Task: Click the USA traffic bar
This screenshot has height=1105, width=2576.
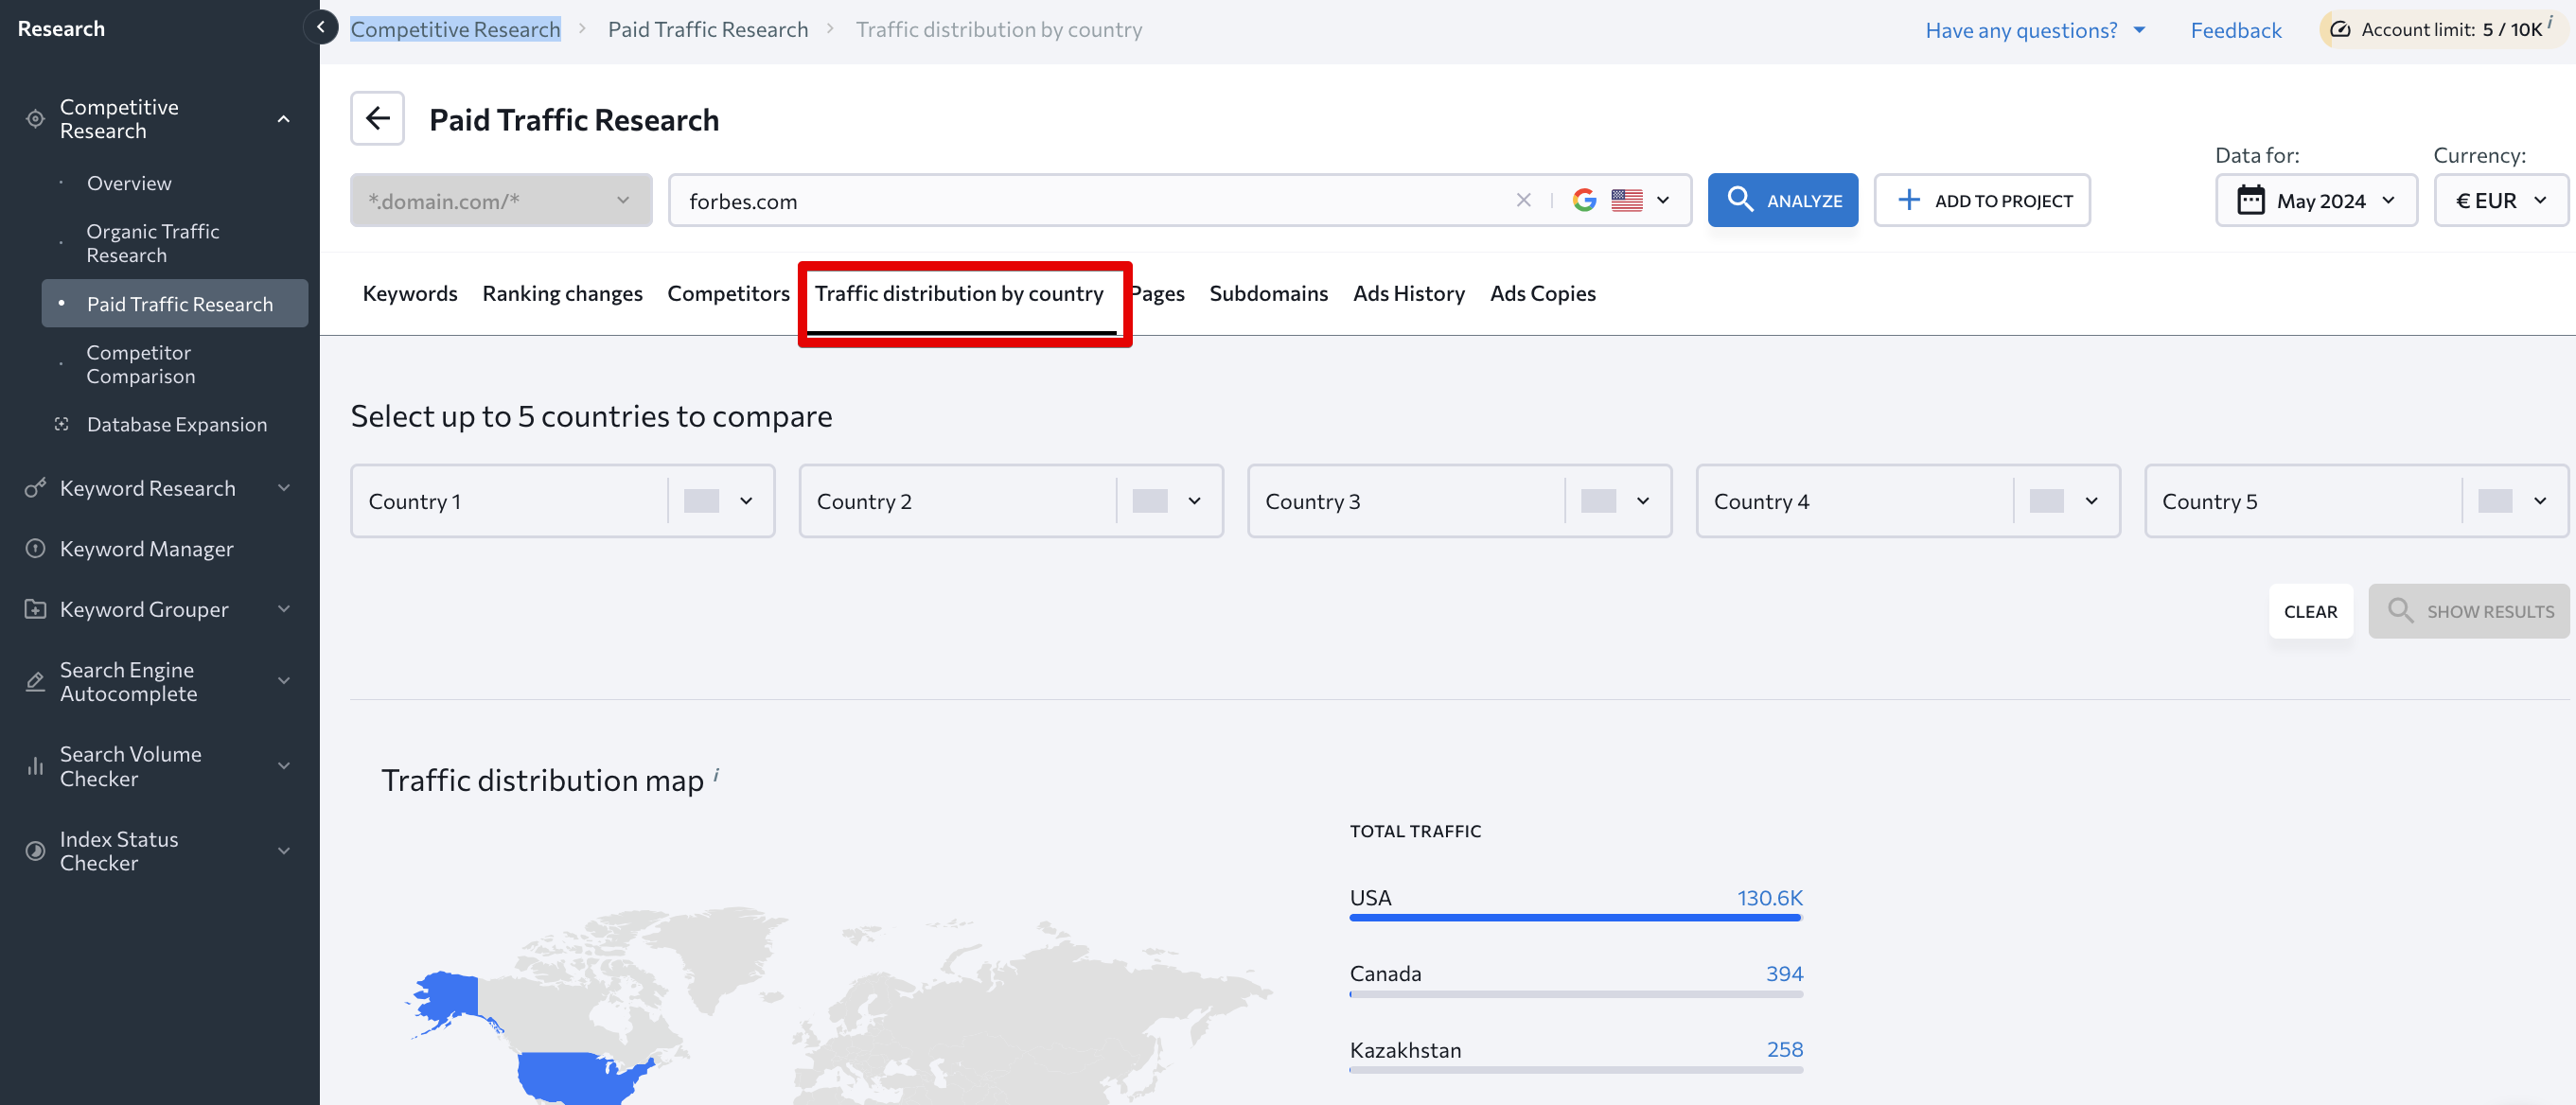Action: click(1575, 917)
